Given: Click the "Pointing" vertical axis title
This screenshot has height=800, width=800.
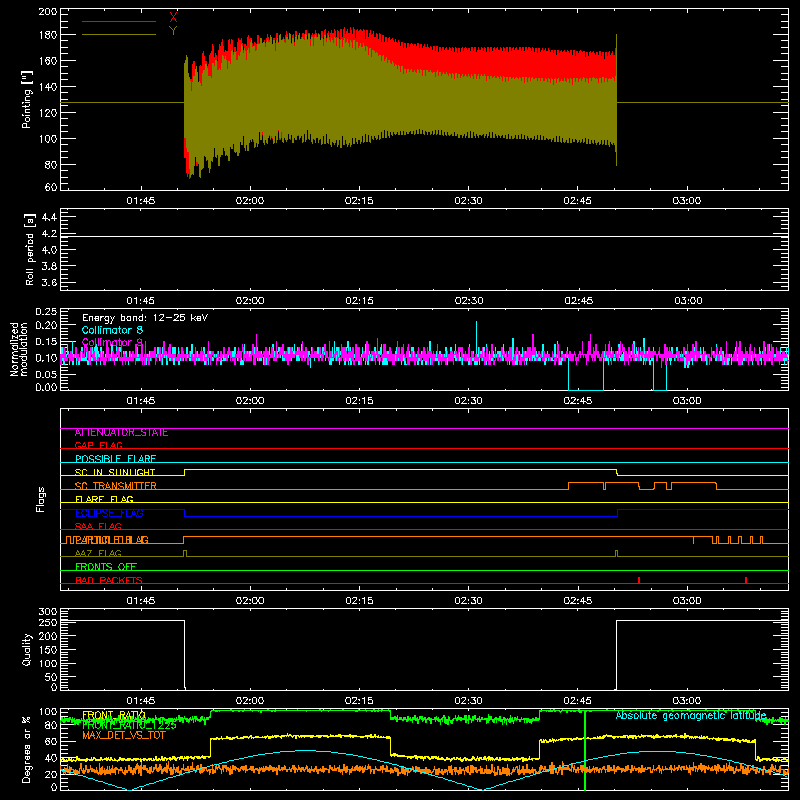Looking at the screenshot, I should coord(27,99).
